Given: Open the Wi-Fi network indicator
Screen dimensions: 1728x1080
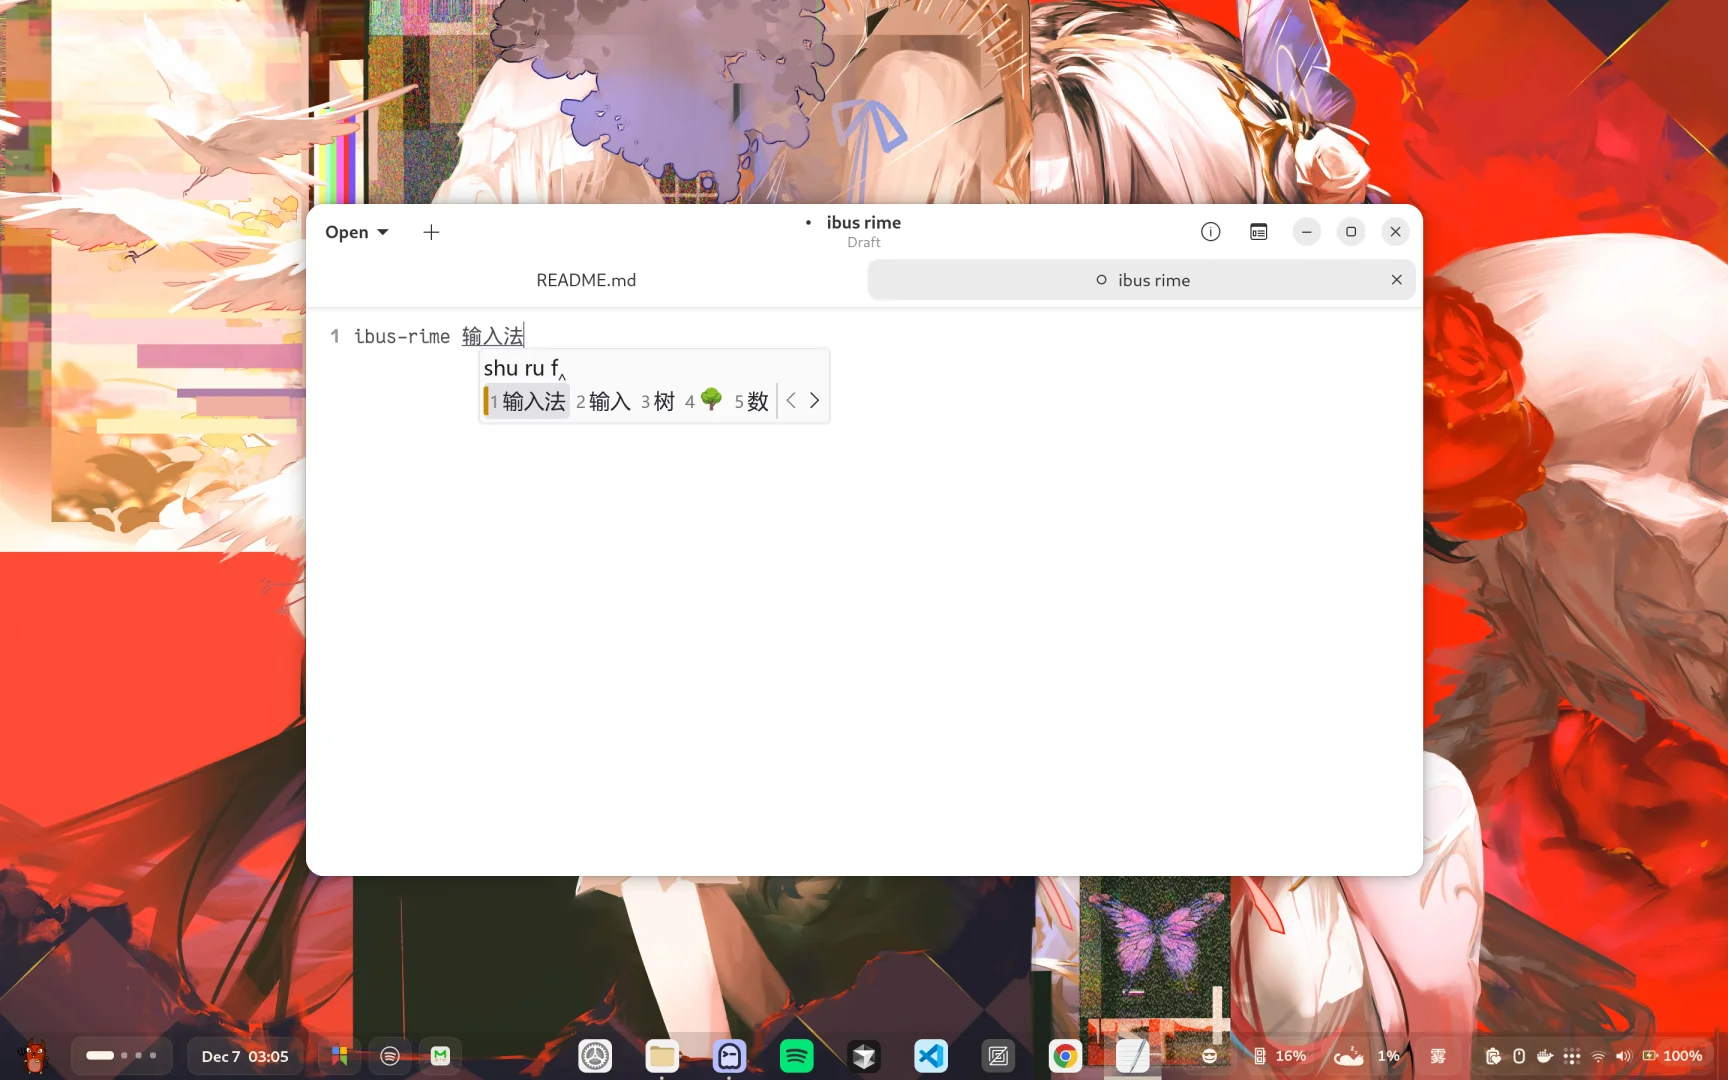Looking at the screenshot, I should [x=1598, y=1056].
